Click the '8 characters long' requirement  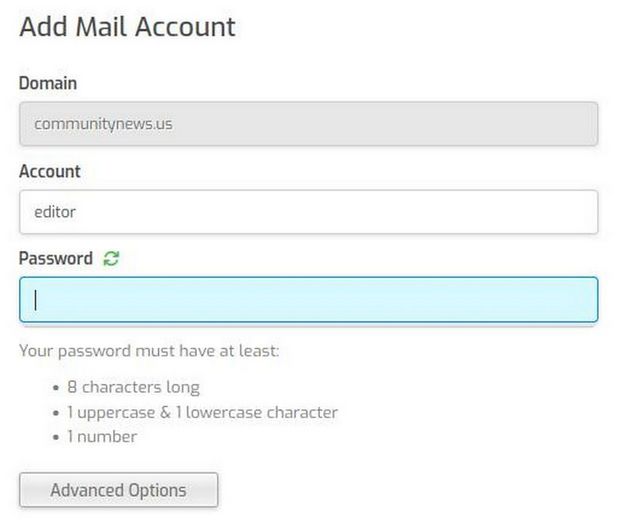[x=133, y=387]
